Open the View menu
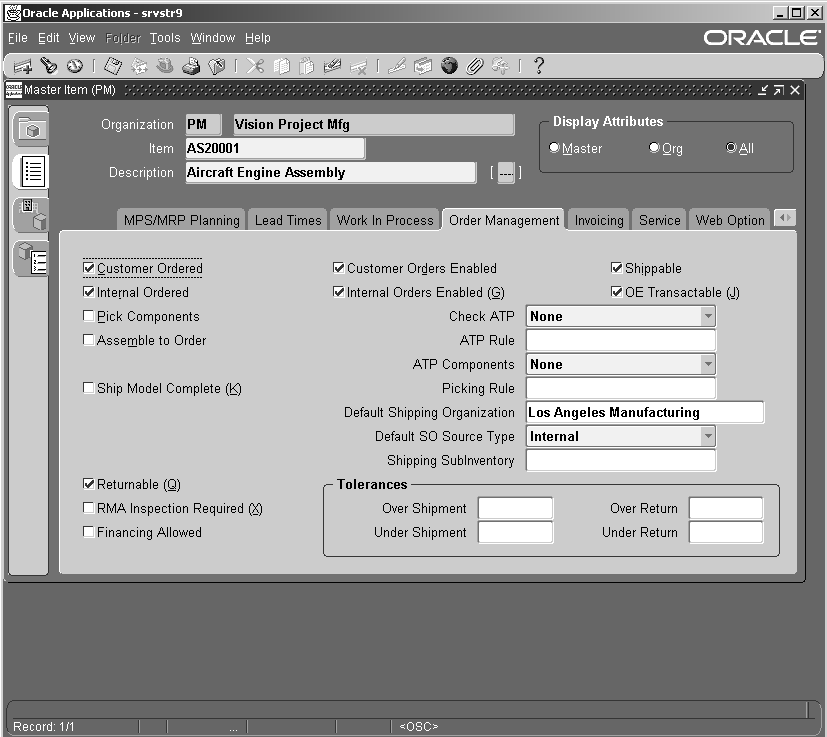827x737 pixels. (x=82, y=38)
